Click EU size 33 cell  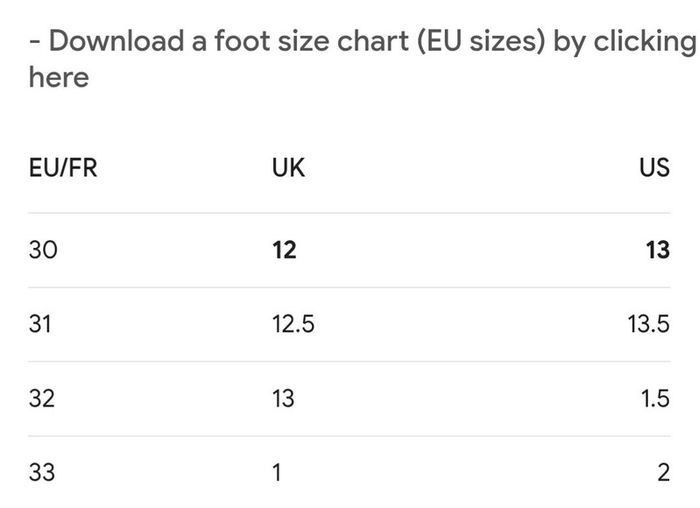[x=42, y=472]
